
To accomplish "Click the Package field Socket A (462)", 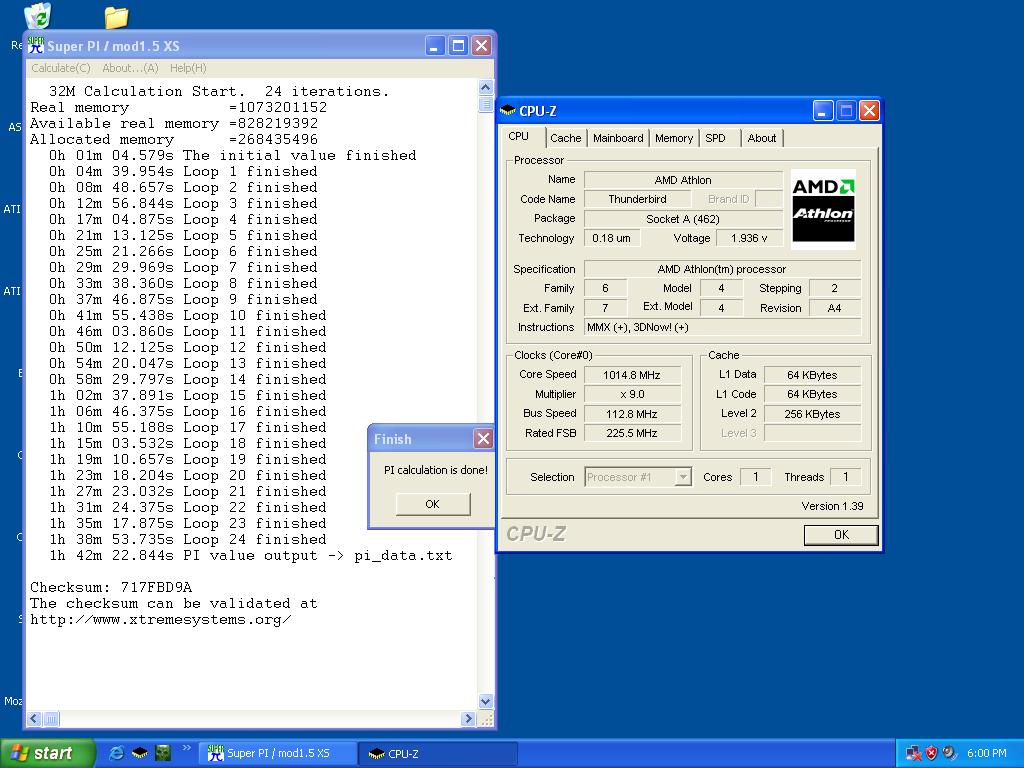I will click(x=683, y=219).
